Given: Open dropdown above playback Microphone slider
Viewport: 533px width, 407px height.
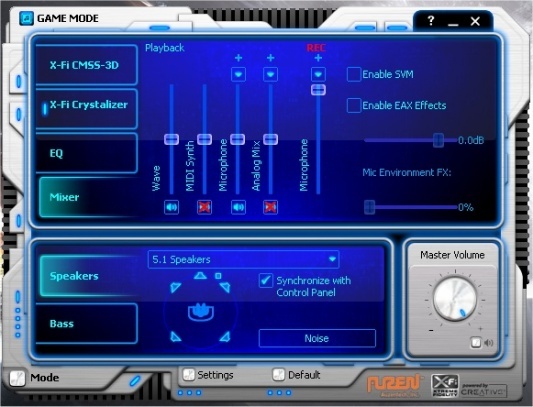Looking at the screenshot, I should pyautogui.click(x=238, y=74).
